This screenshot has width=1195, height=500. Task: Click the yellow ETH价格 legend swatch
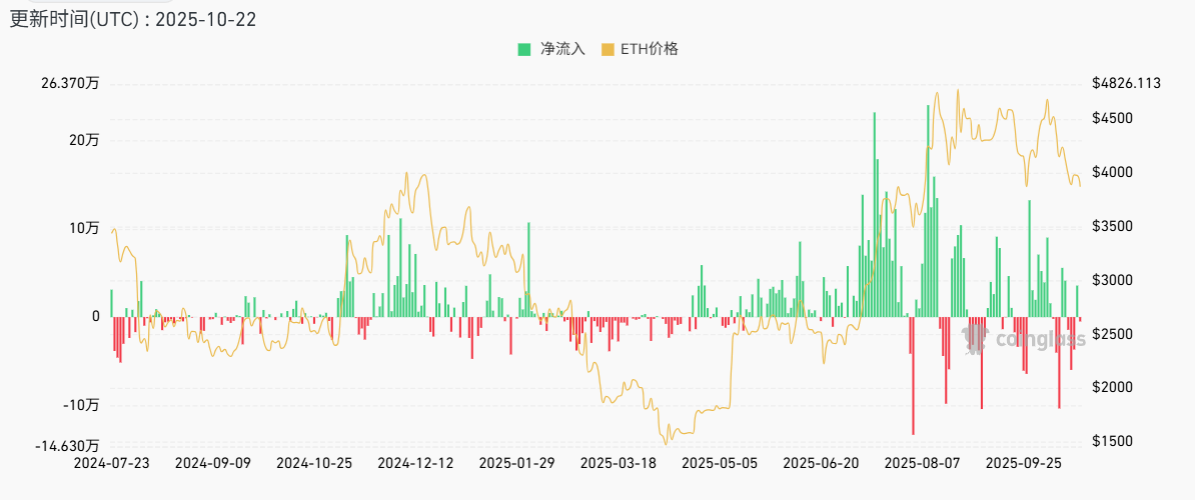click(608, 49)
